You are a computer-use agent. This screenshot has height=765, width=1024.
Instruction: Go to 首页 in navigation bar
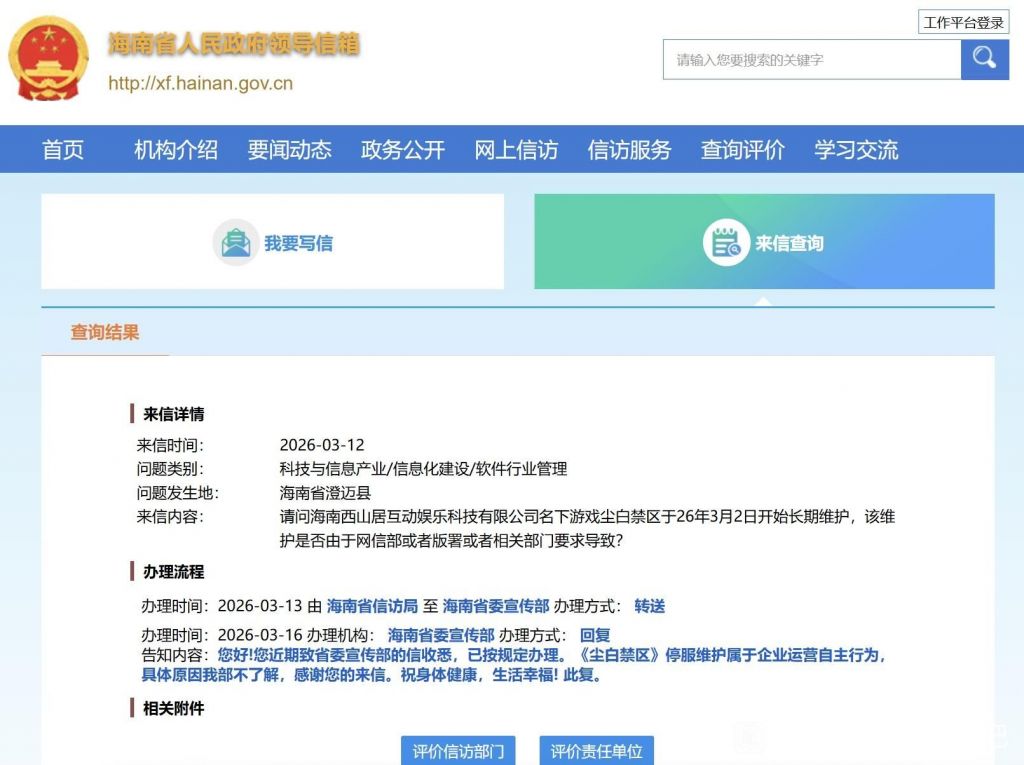[63, 150]
